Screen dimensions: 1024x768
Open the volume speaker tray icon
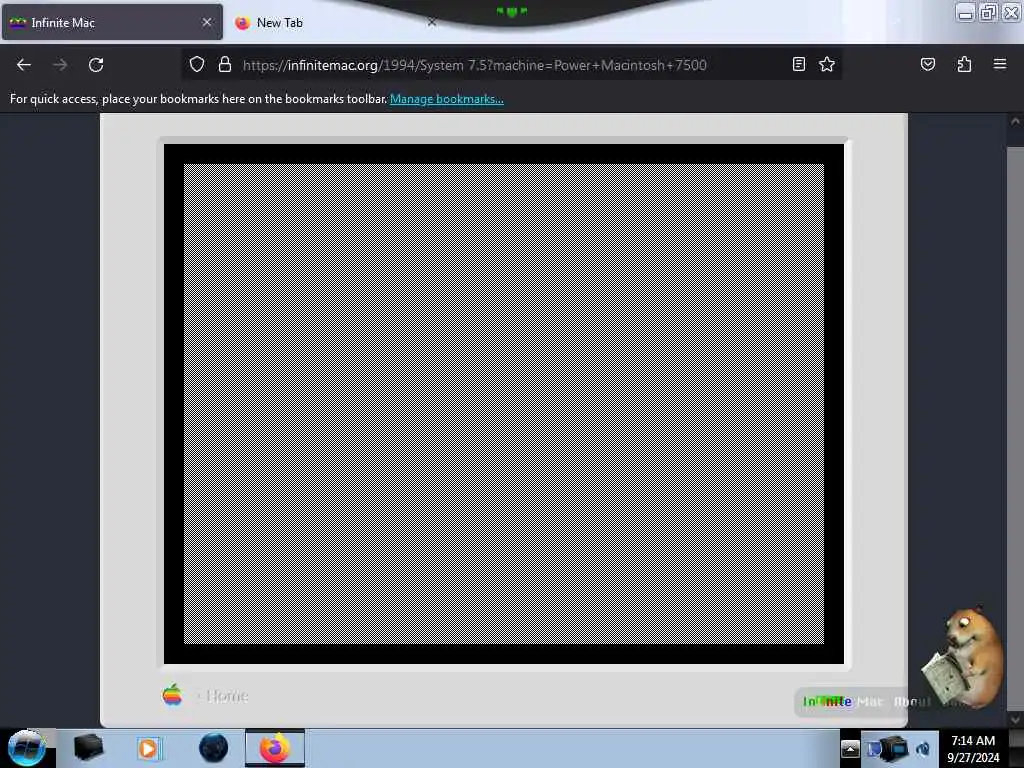coord(923,749)
